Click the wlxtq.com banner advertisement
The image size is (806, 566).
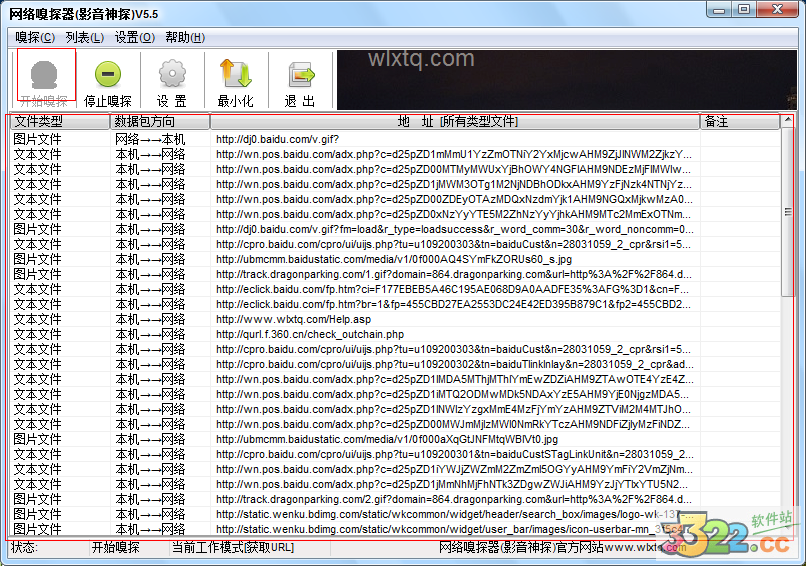pos(566,80)
